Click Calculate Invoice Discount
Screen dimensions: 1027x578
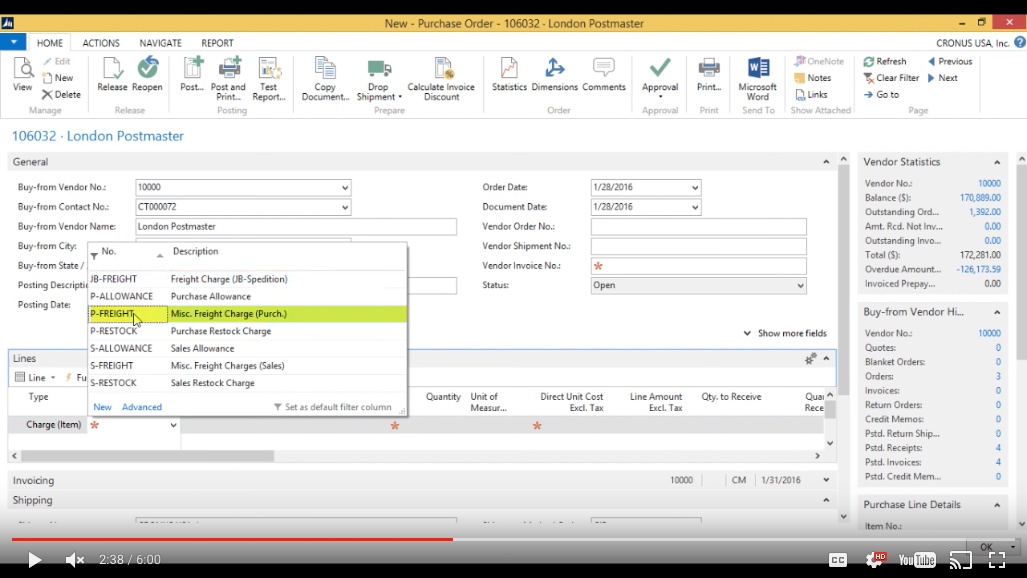tap(441, 79)
